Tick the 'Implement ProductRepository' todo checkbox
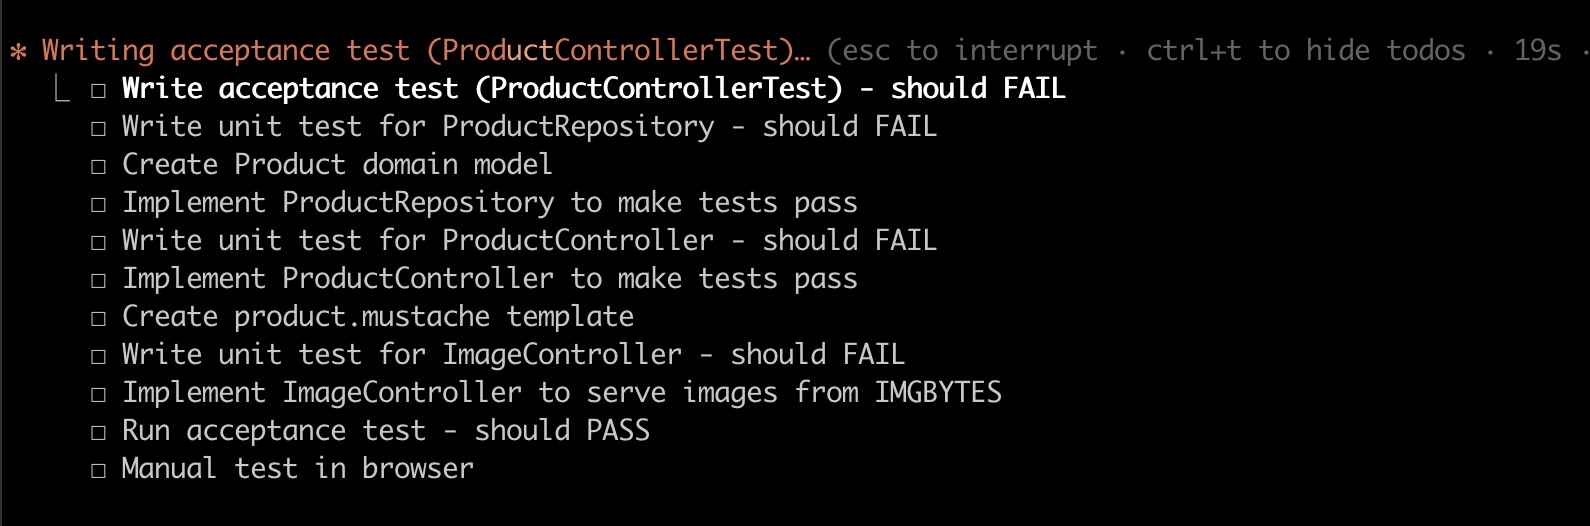The height and width of the screenshot is (526, 1590). coord(98,205)
